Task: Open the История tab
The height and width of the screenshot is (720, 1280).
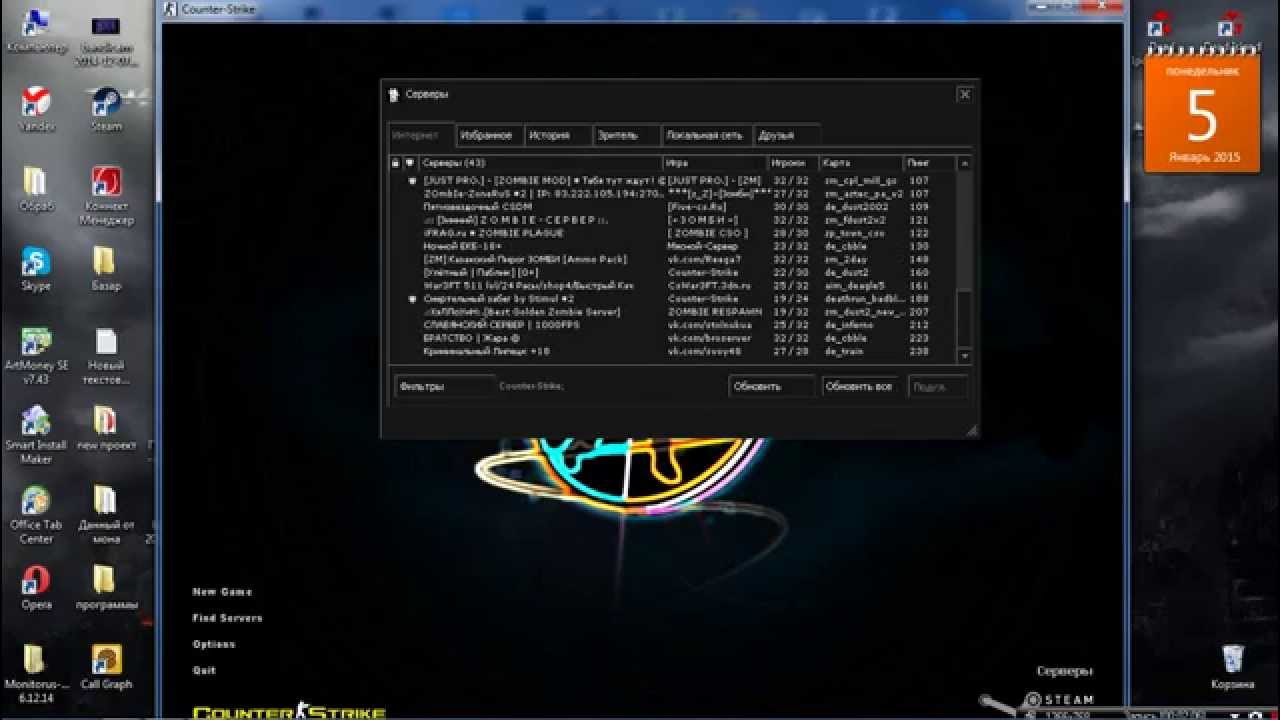Action: point(557,135)
